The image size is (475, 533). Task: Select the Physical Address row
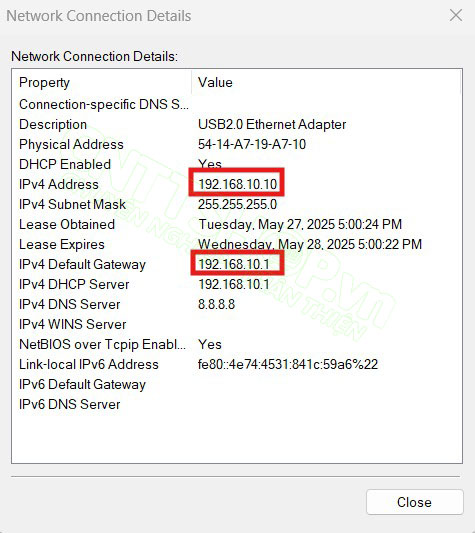coord(237,144)
